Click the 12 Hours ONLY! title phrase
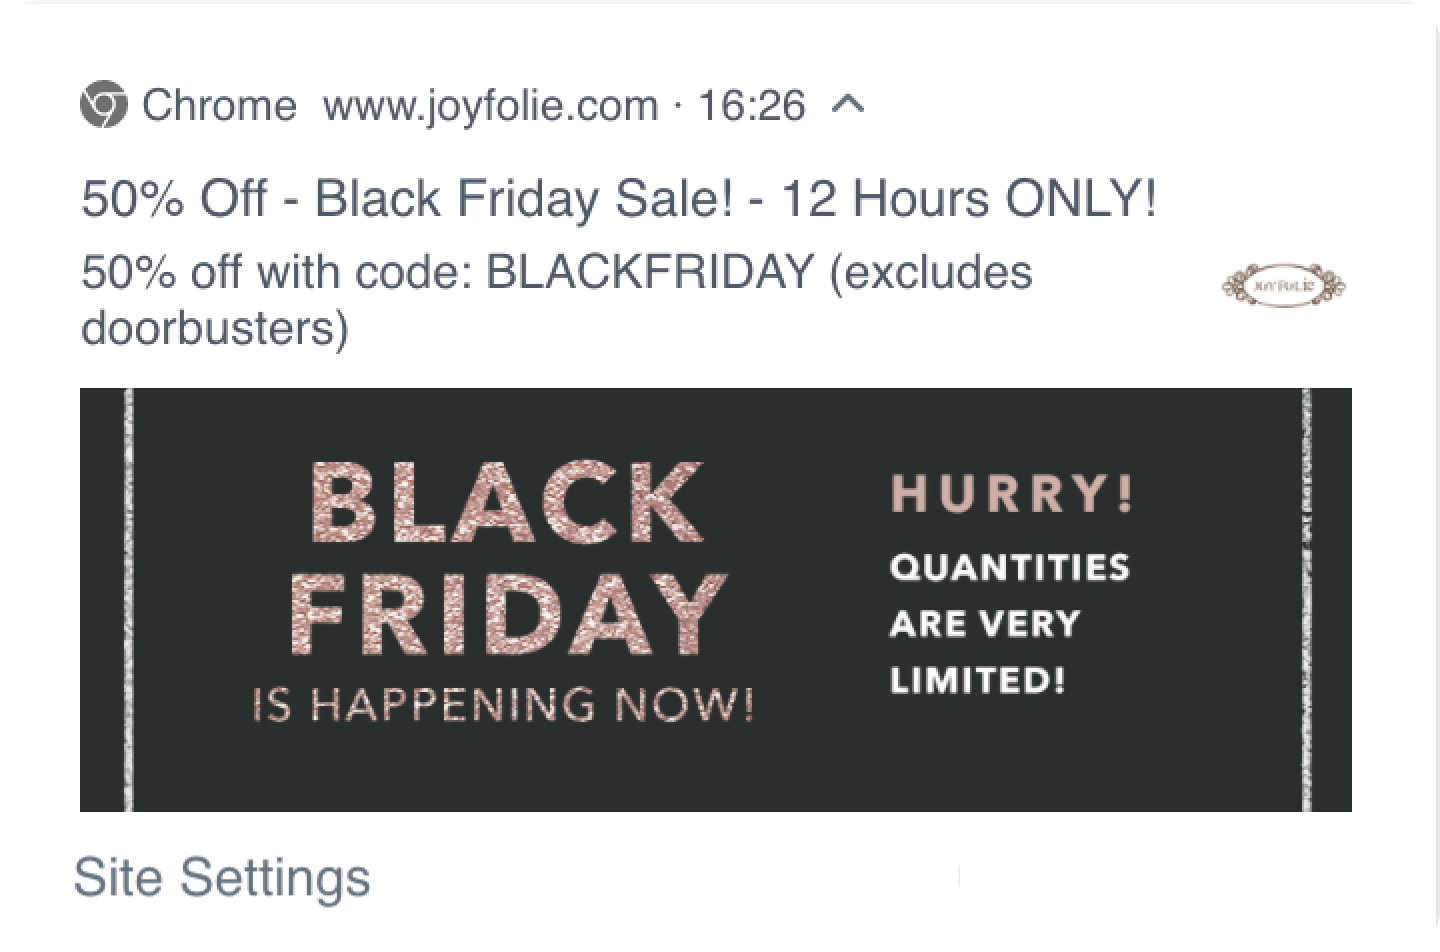 point(968,198)
